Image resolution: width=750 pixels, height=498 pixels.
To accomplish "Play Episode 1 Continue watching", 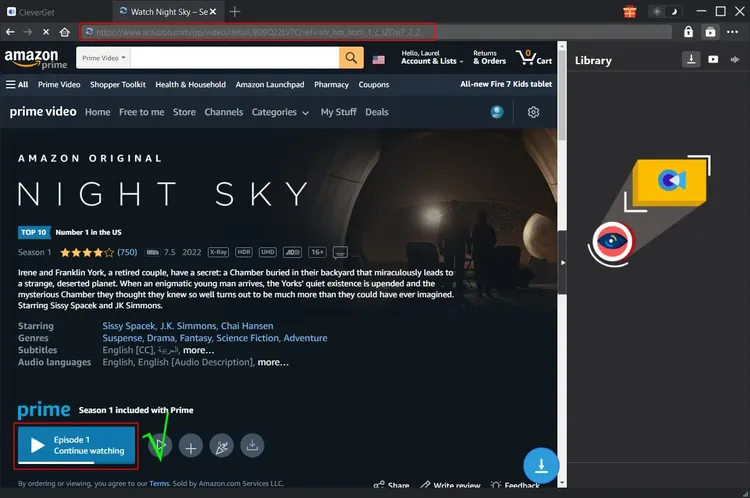I will click(x=76, y=445).
